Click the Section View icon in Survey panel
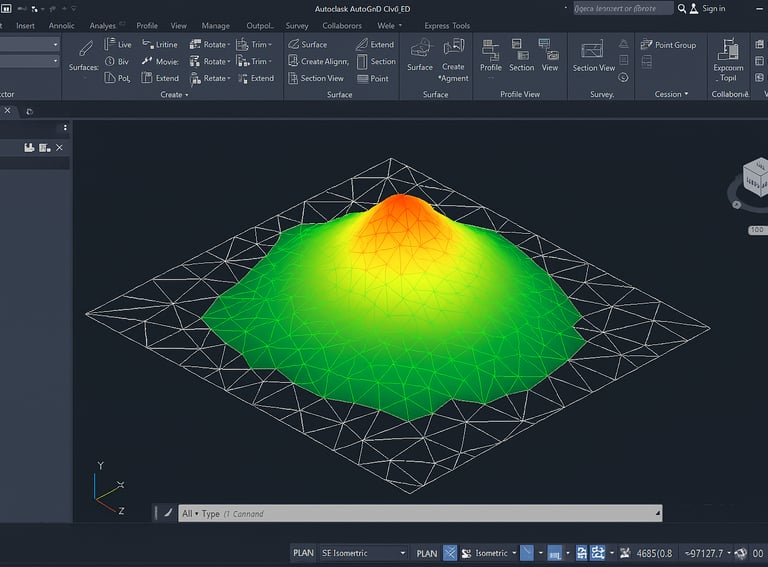Screen dimensions: 768x567 [593, 50]
